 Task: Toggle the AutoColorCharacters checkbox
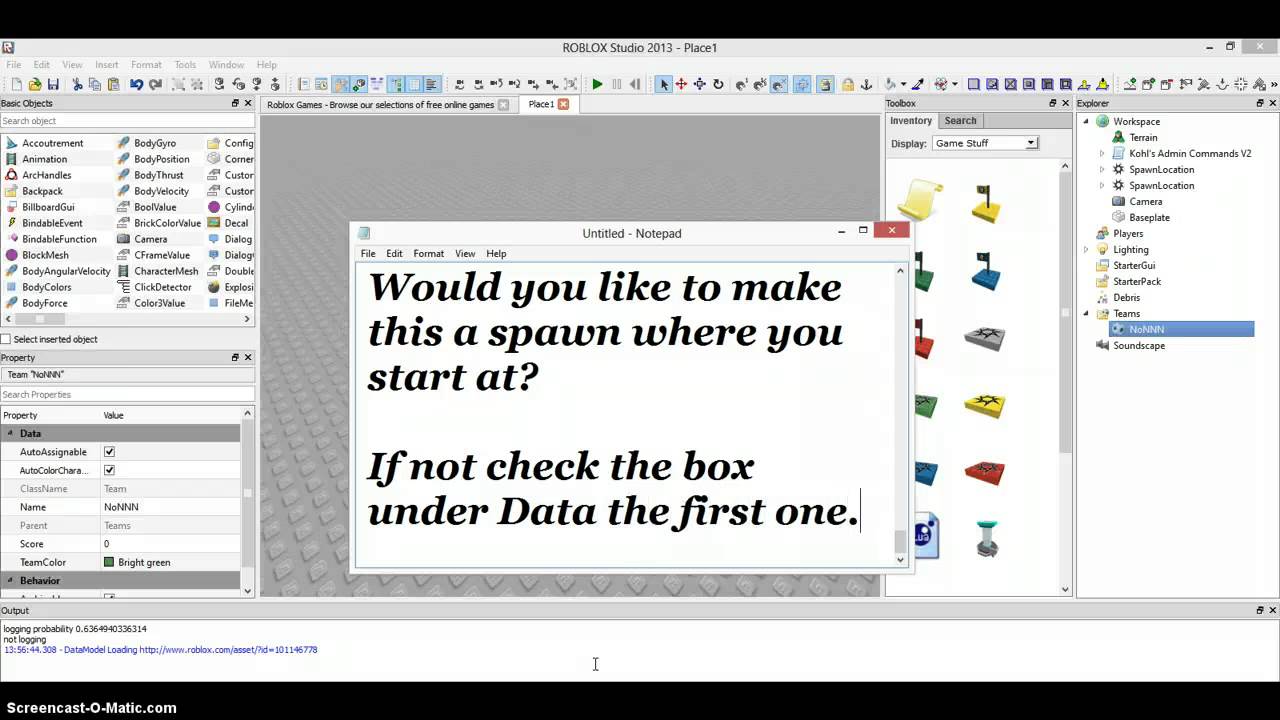[x=109, y=470]
